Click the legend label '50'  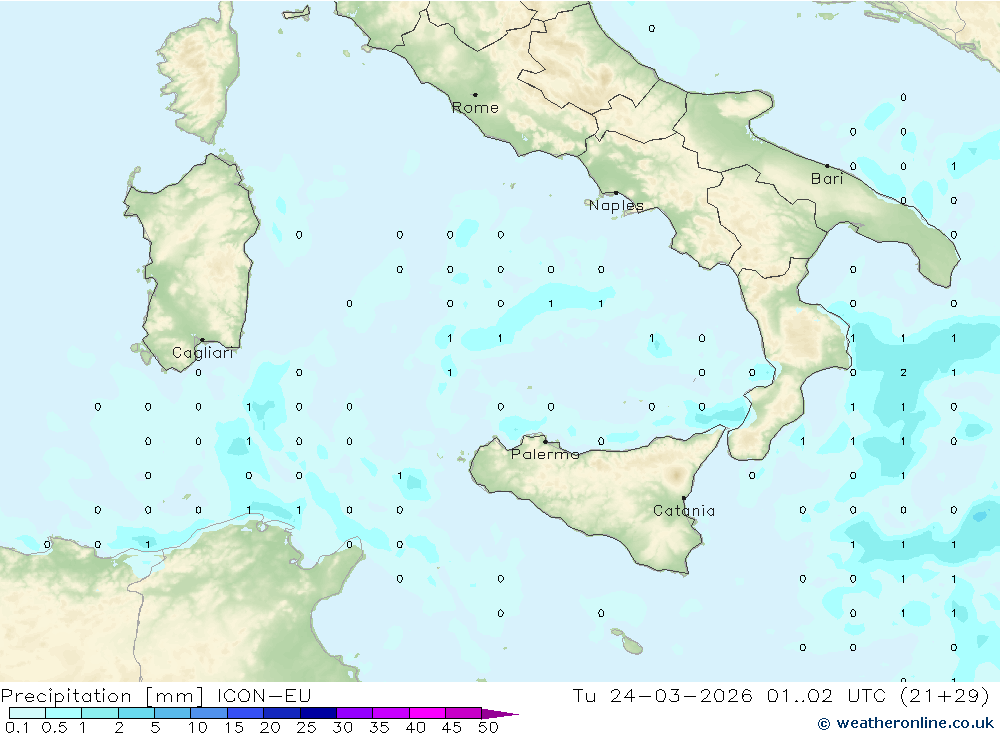click(489, 727)
